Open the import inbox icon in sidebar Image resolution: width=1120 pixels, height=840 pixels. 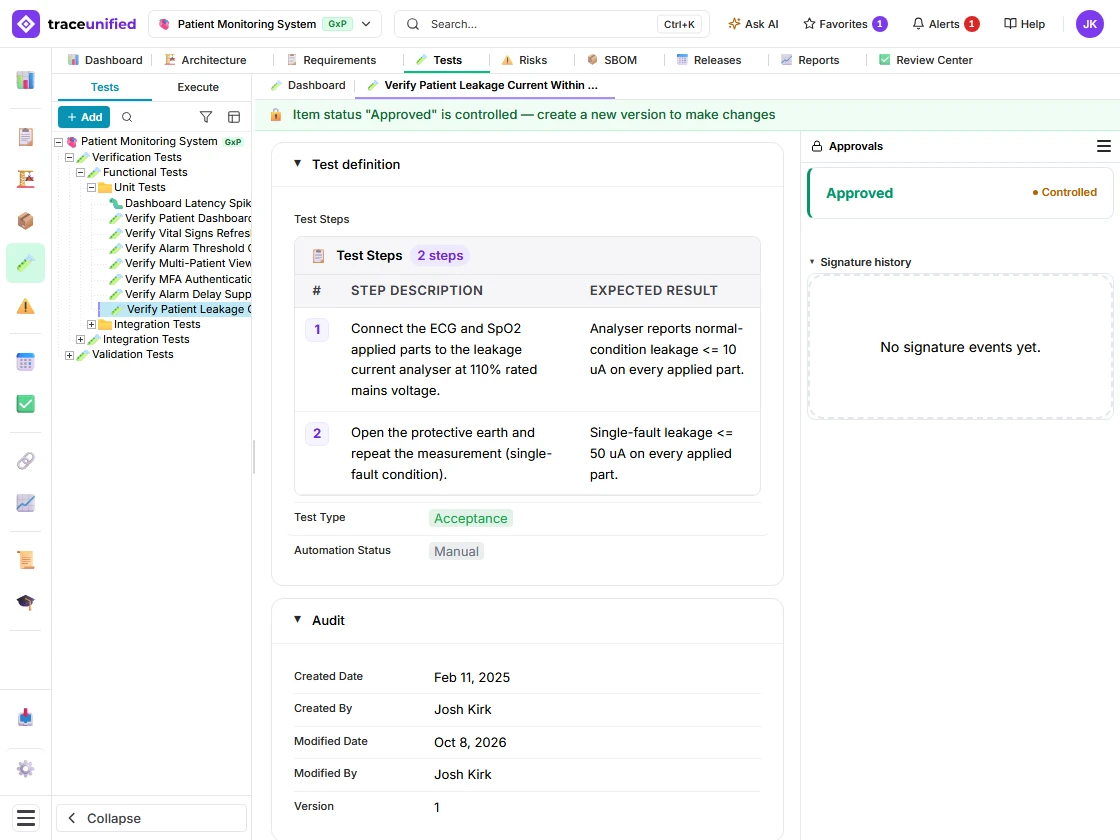[26, 717]
